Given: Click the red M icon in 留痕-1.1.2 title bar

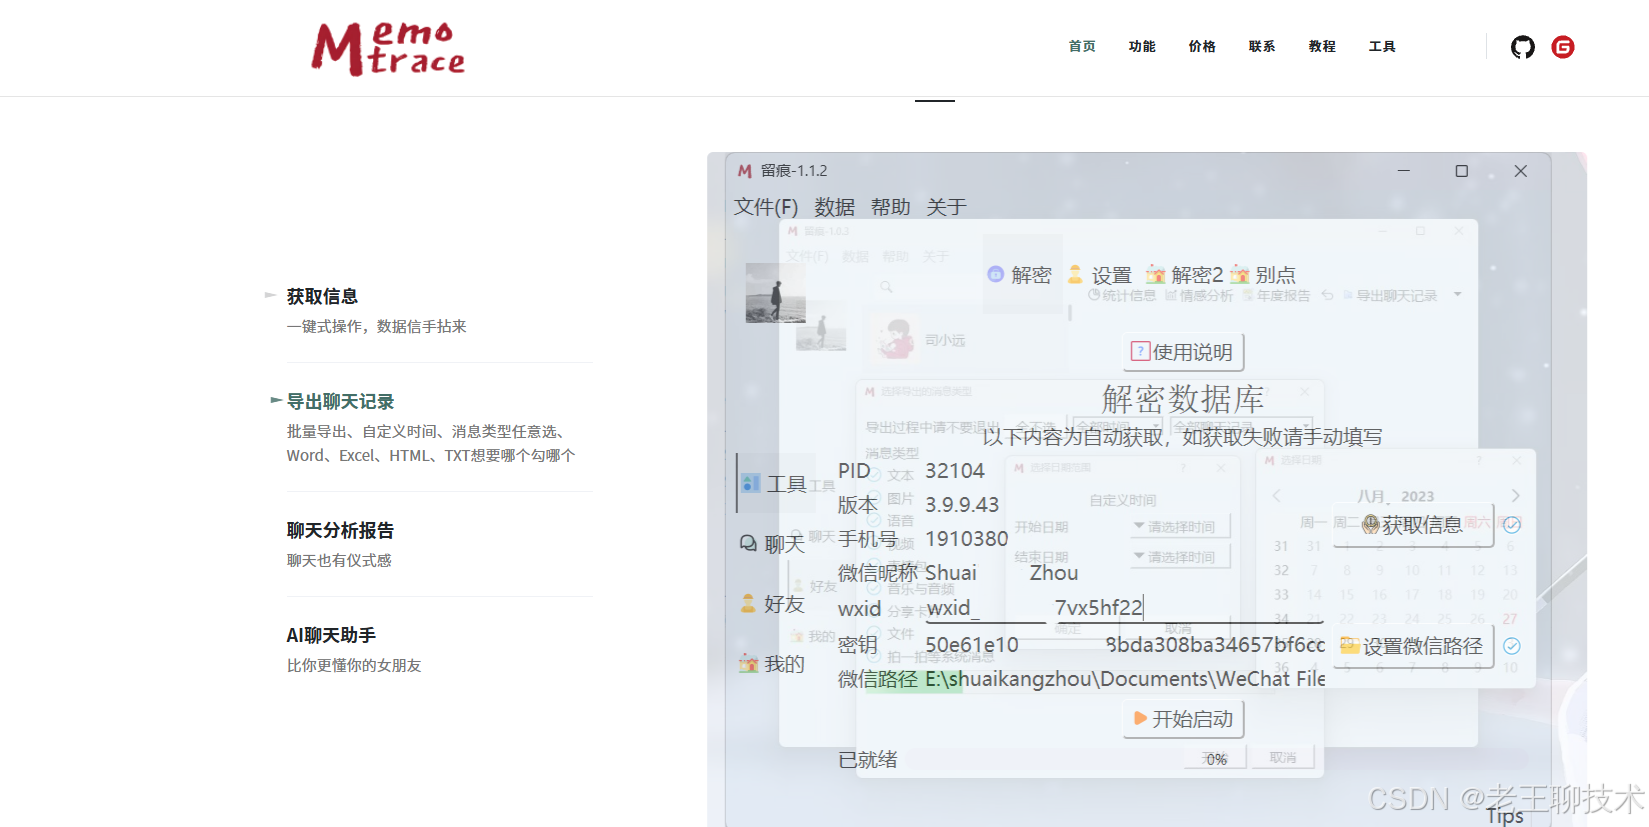Looking at the screenshot, I should pyautogui.click(x=745, y=171).
